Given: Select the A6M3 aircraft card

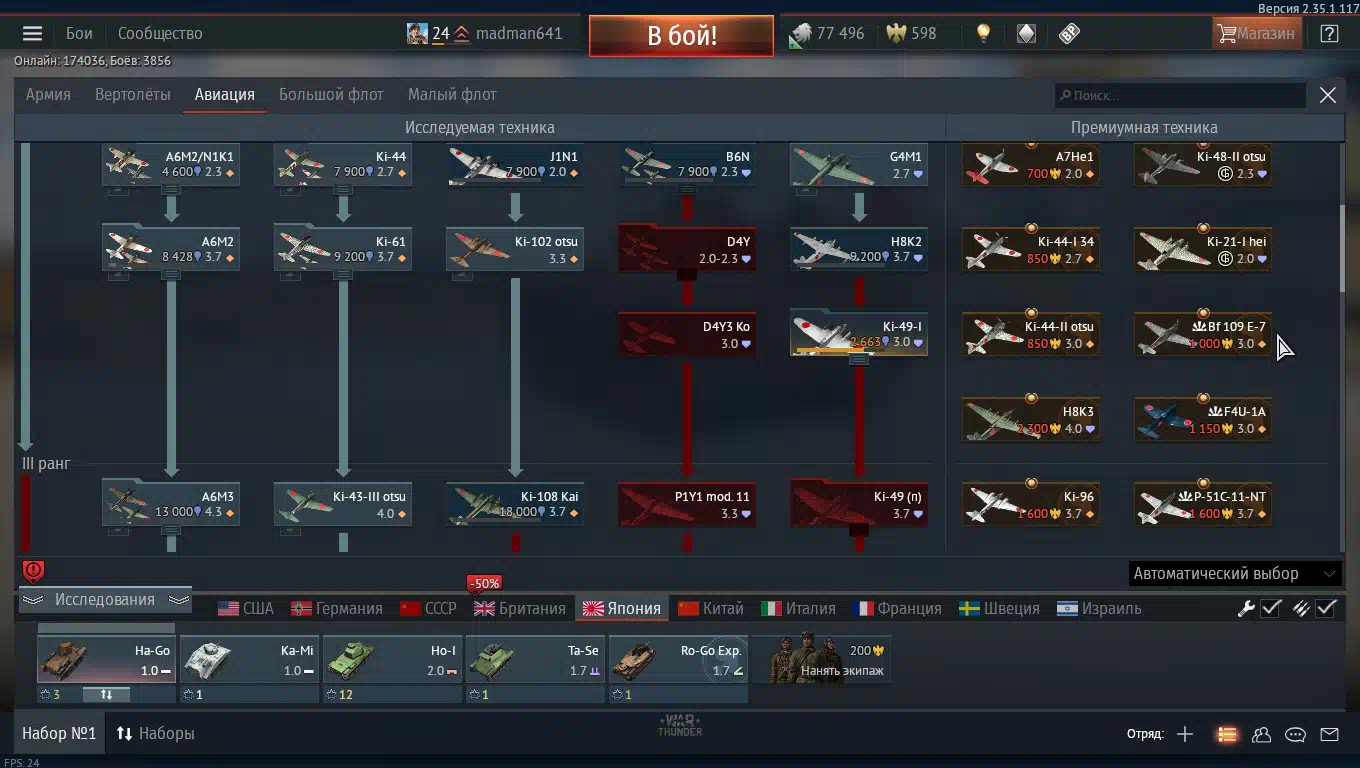Looking at the screenshot, I should [x=171, y=504].
